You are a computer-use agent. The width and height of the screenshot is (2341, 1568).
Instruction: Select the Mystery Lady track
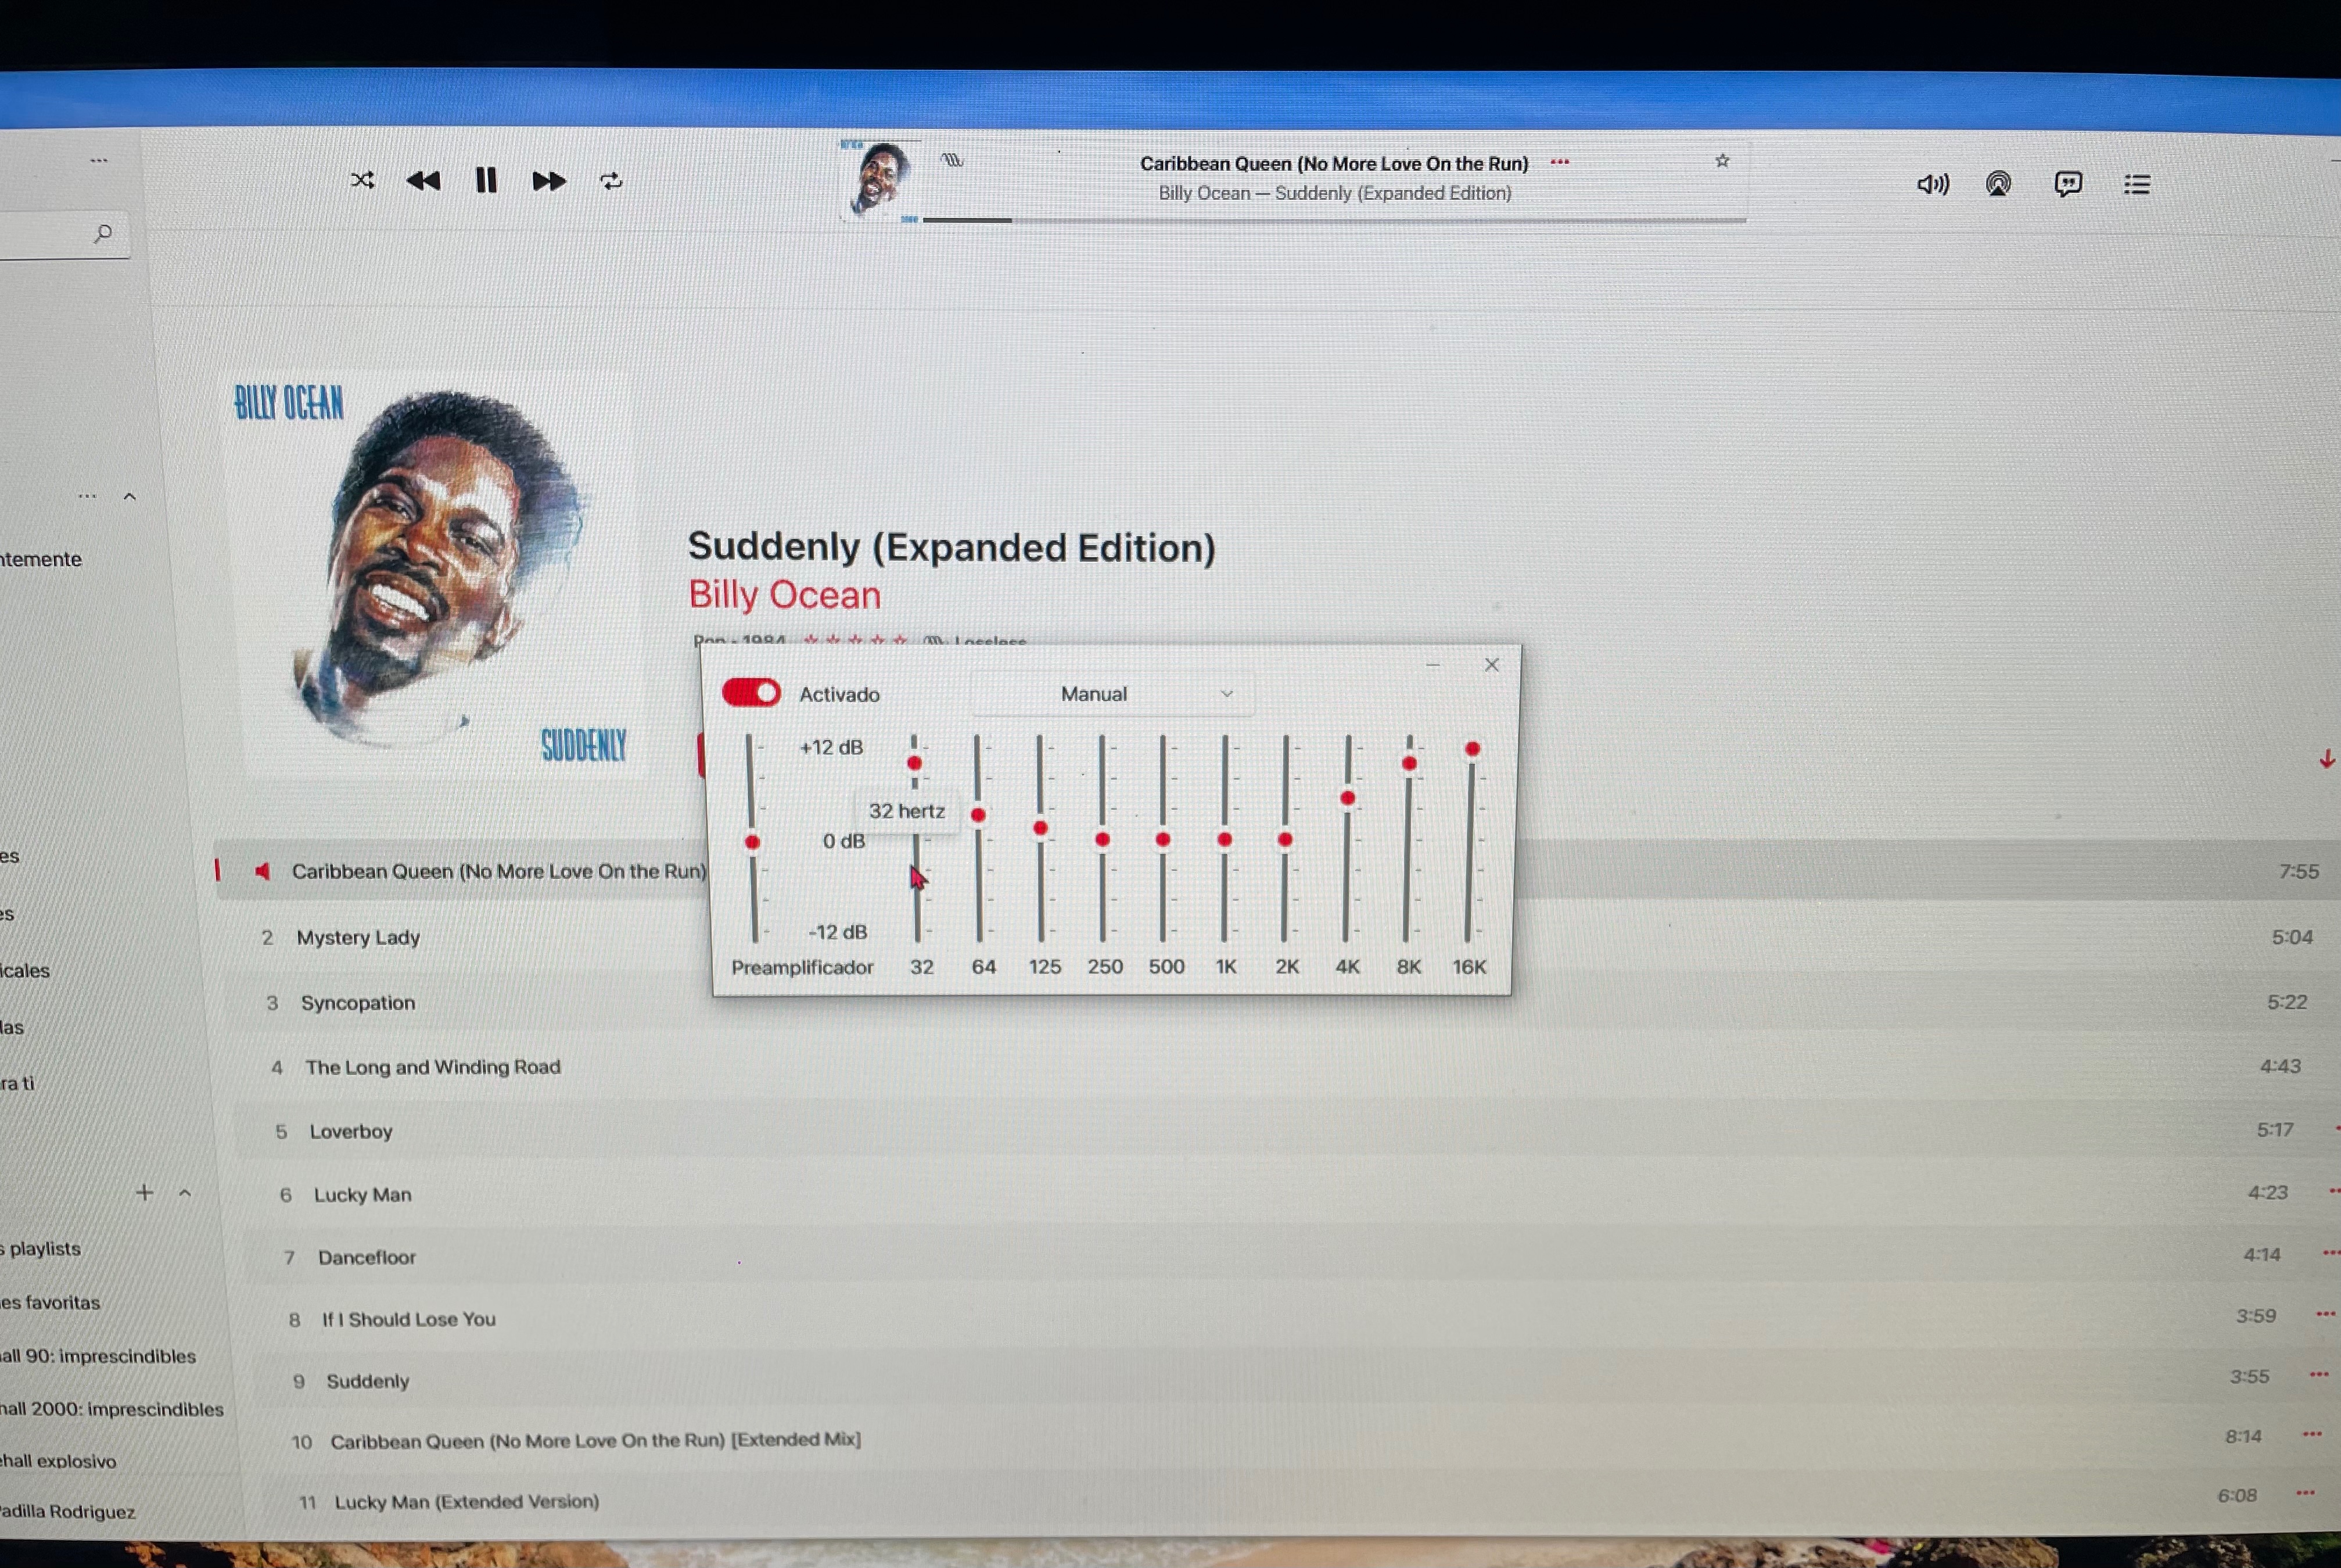coord(358,937)
